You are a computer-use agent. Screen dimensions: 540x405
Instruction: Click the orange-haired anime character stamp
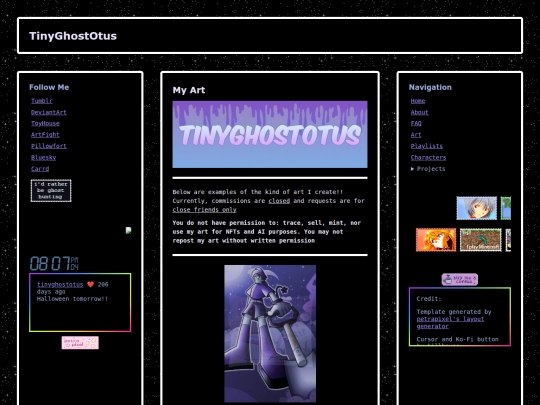(x=436, y=240)
